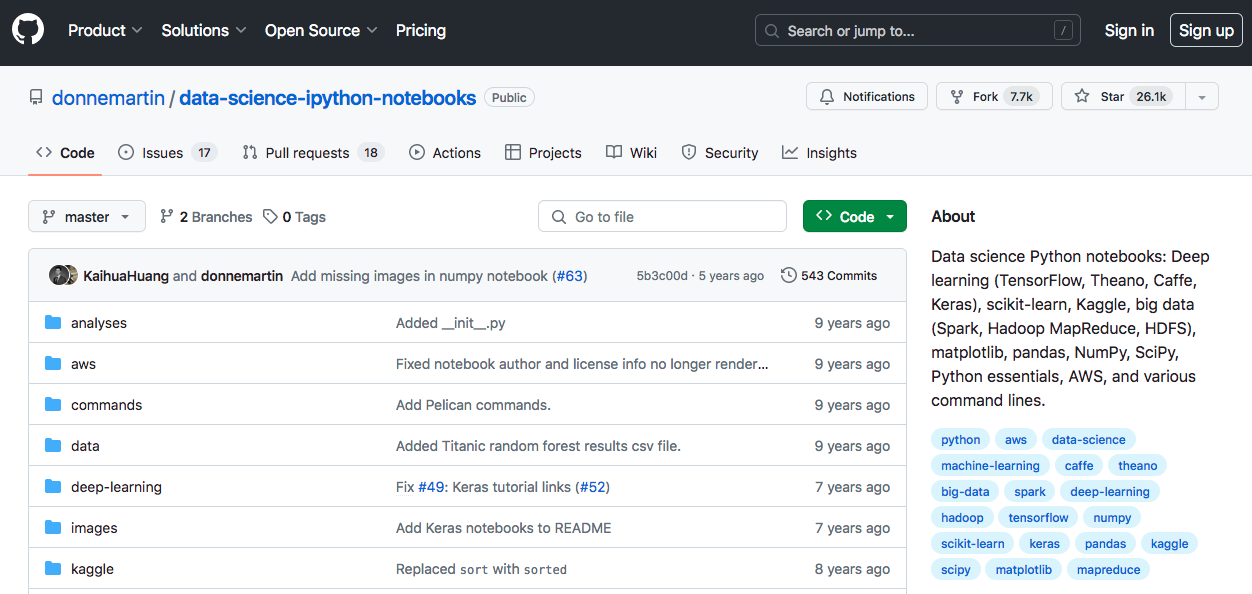The height and width of the screenshot is (594, 1252).
Task: Open the master branch selector
Action: (x=87, y=216)
